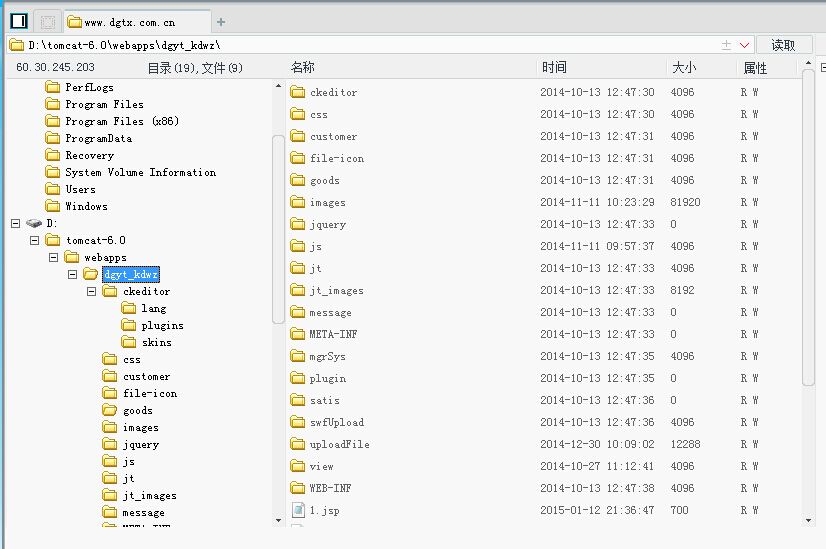Click the file-icon folder icon in file list
Viewport: 826px width, 549px height.
click(298, 158)
